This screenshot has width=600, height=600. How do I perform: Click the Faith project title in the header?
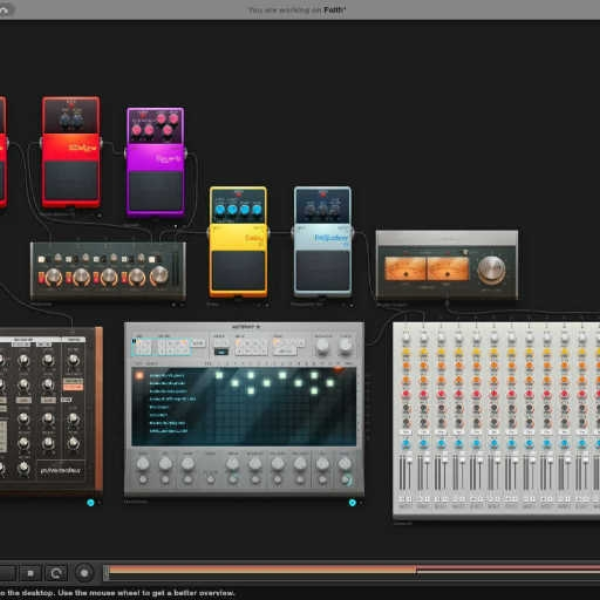334,10
